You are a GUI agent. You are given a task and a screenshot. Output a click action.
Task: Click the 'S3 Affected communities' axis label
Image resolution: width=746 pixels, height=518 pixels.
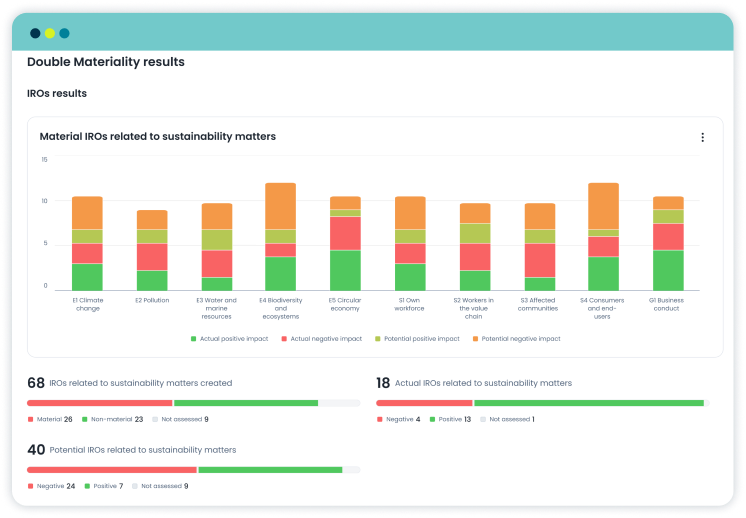[538, 304]
